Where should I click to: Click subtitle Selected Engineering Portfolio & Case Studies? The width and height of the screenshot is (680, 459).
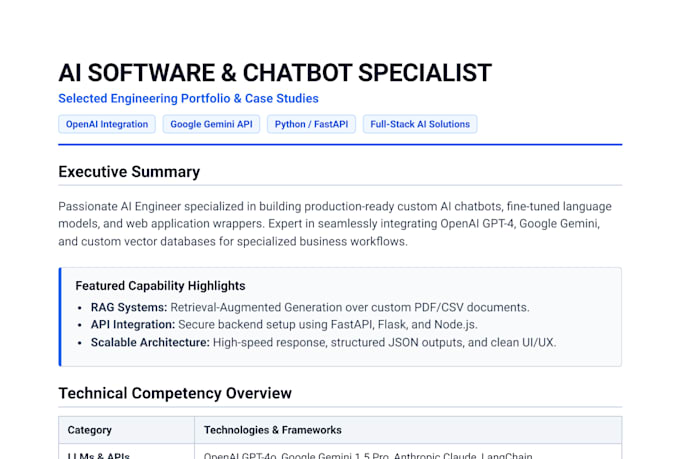click(x=188, y=98)
